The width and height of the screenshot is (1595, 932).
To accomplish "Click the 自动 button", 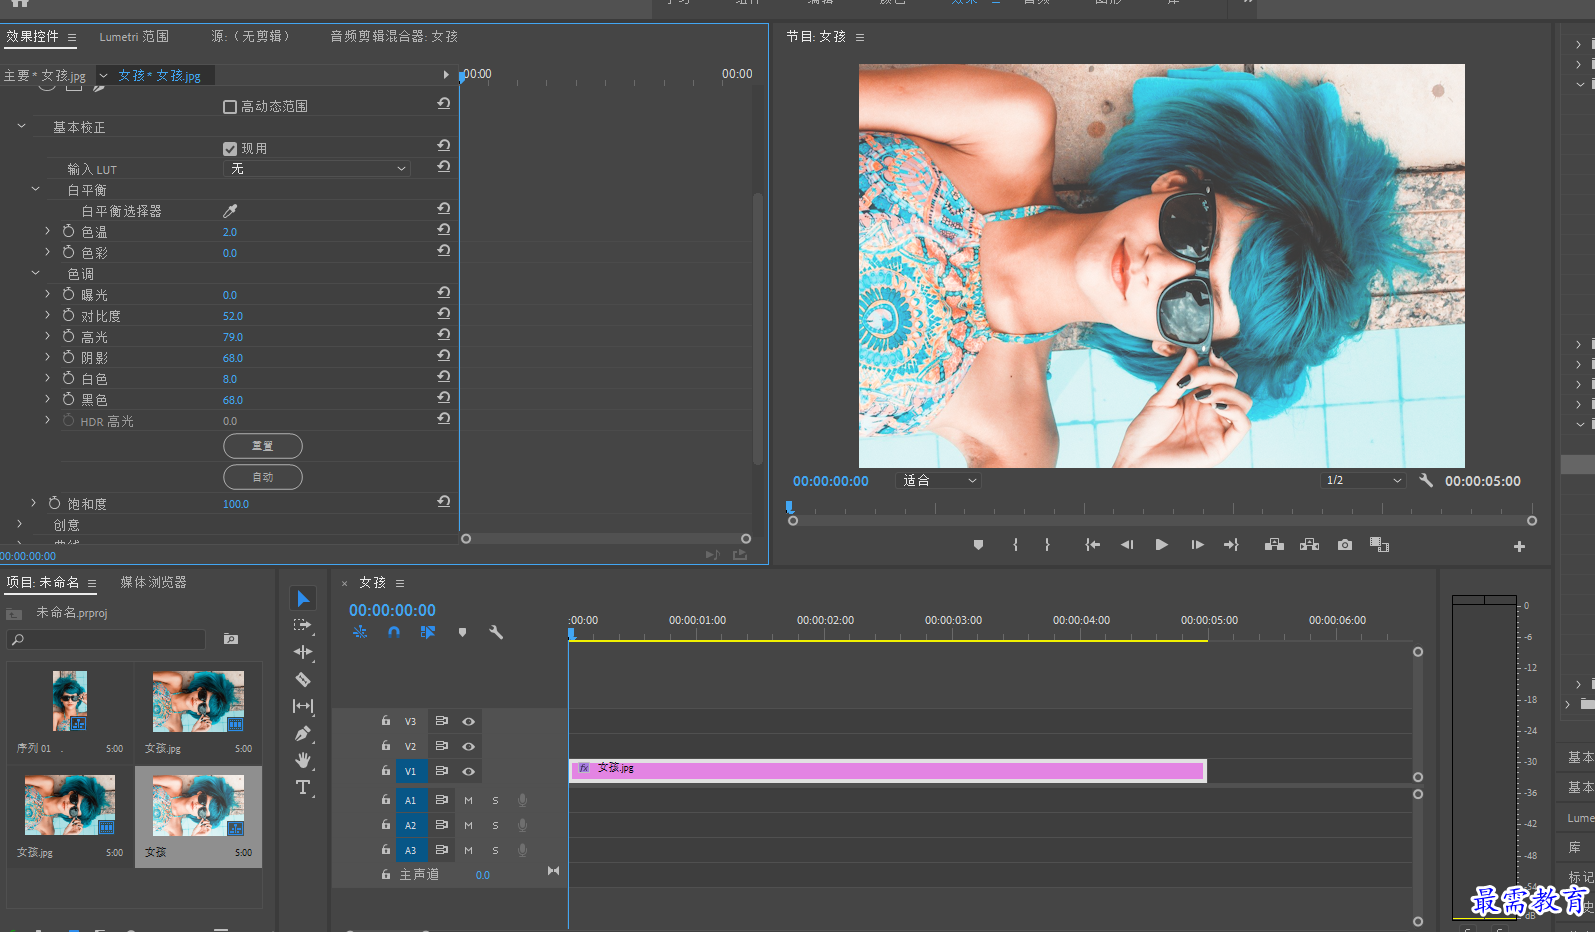I will coord(263,477).
